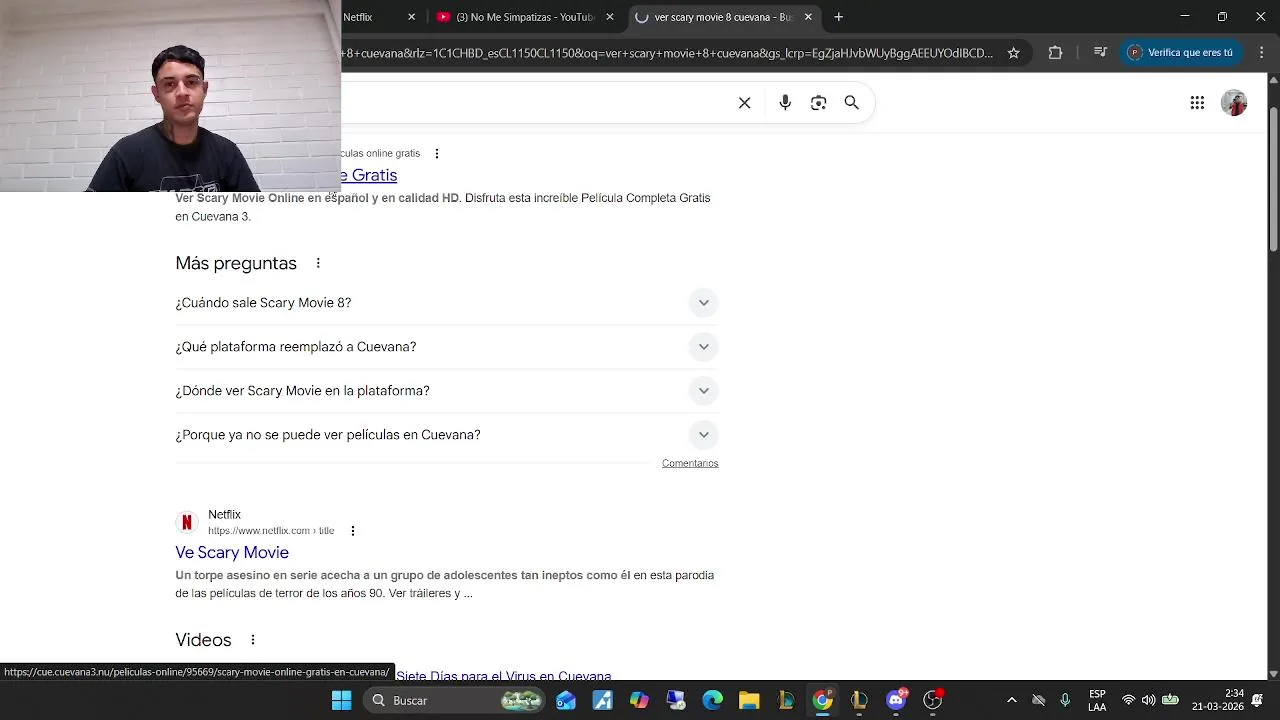The image size is (1280, 720).
Task: Open the Ve Scary Movie Netflix link
Action: [x=232, y=552]
